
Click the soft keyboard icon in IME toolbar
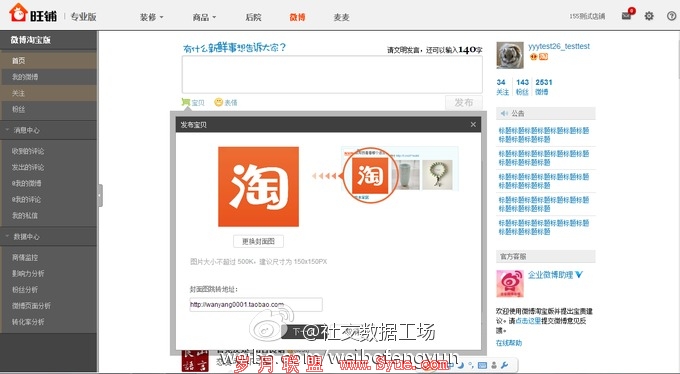(x=482, y=365)
